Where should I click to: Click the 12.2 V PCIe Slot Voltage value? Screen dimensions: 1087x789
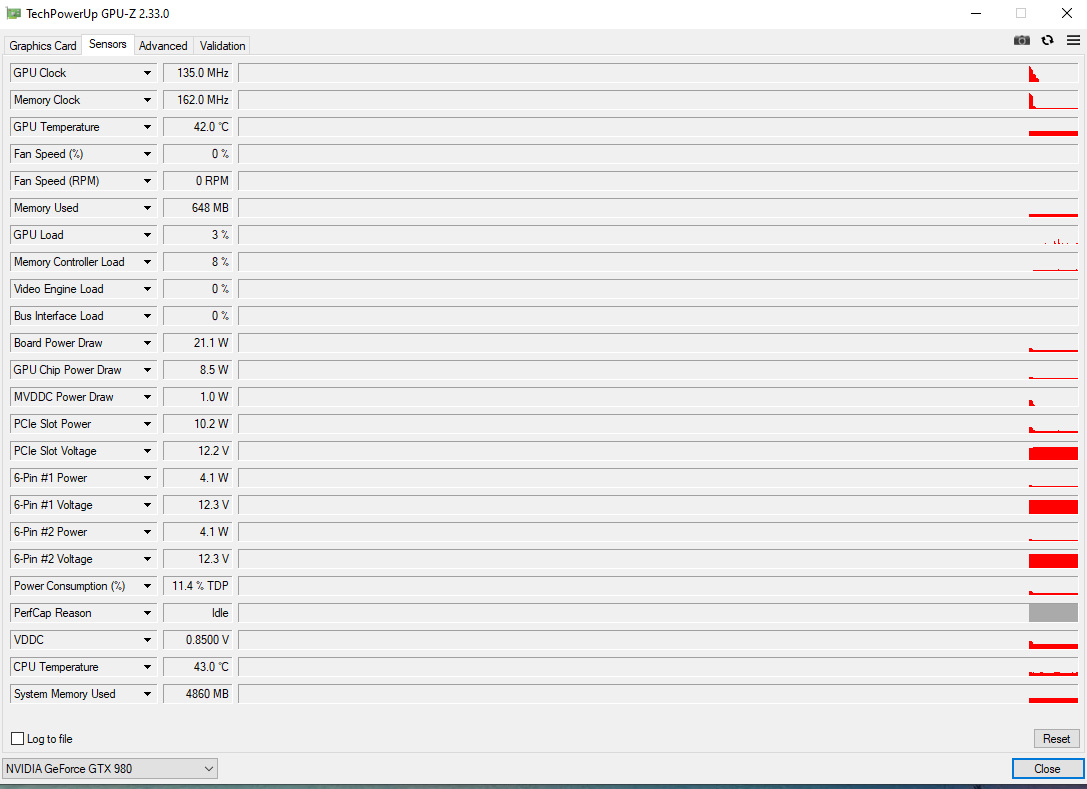198,451
